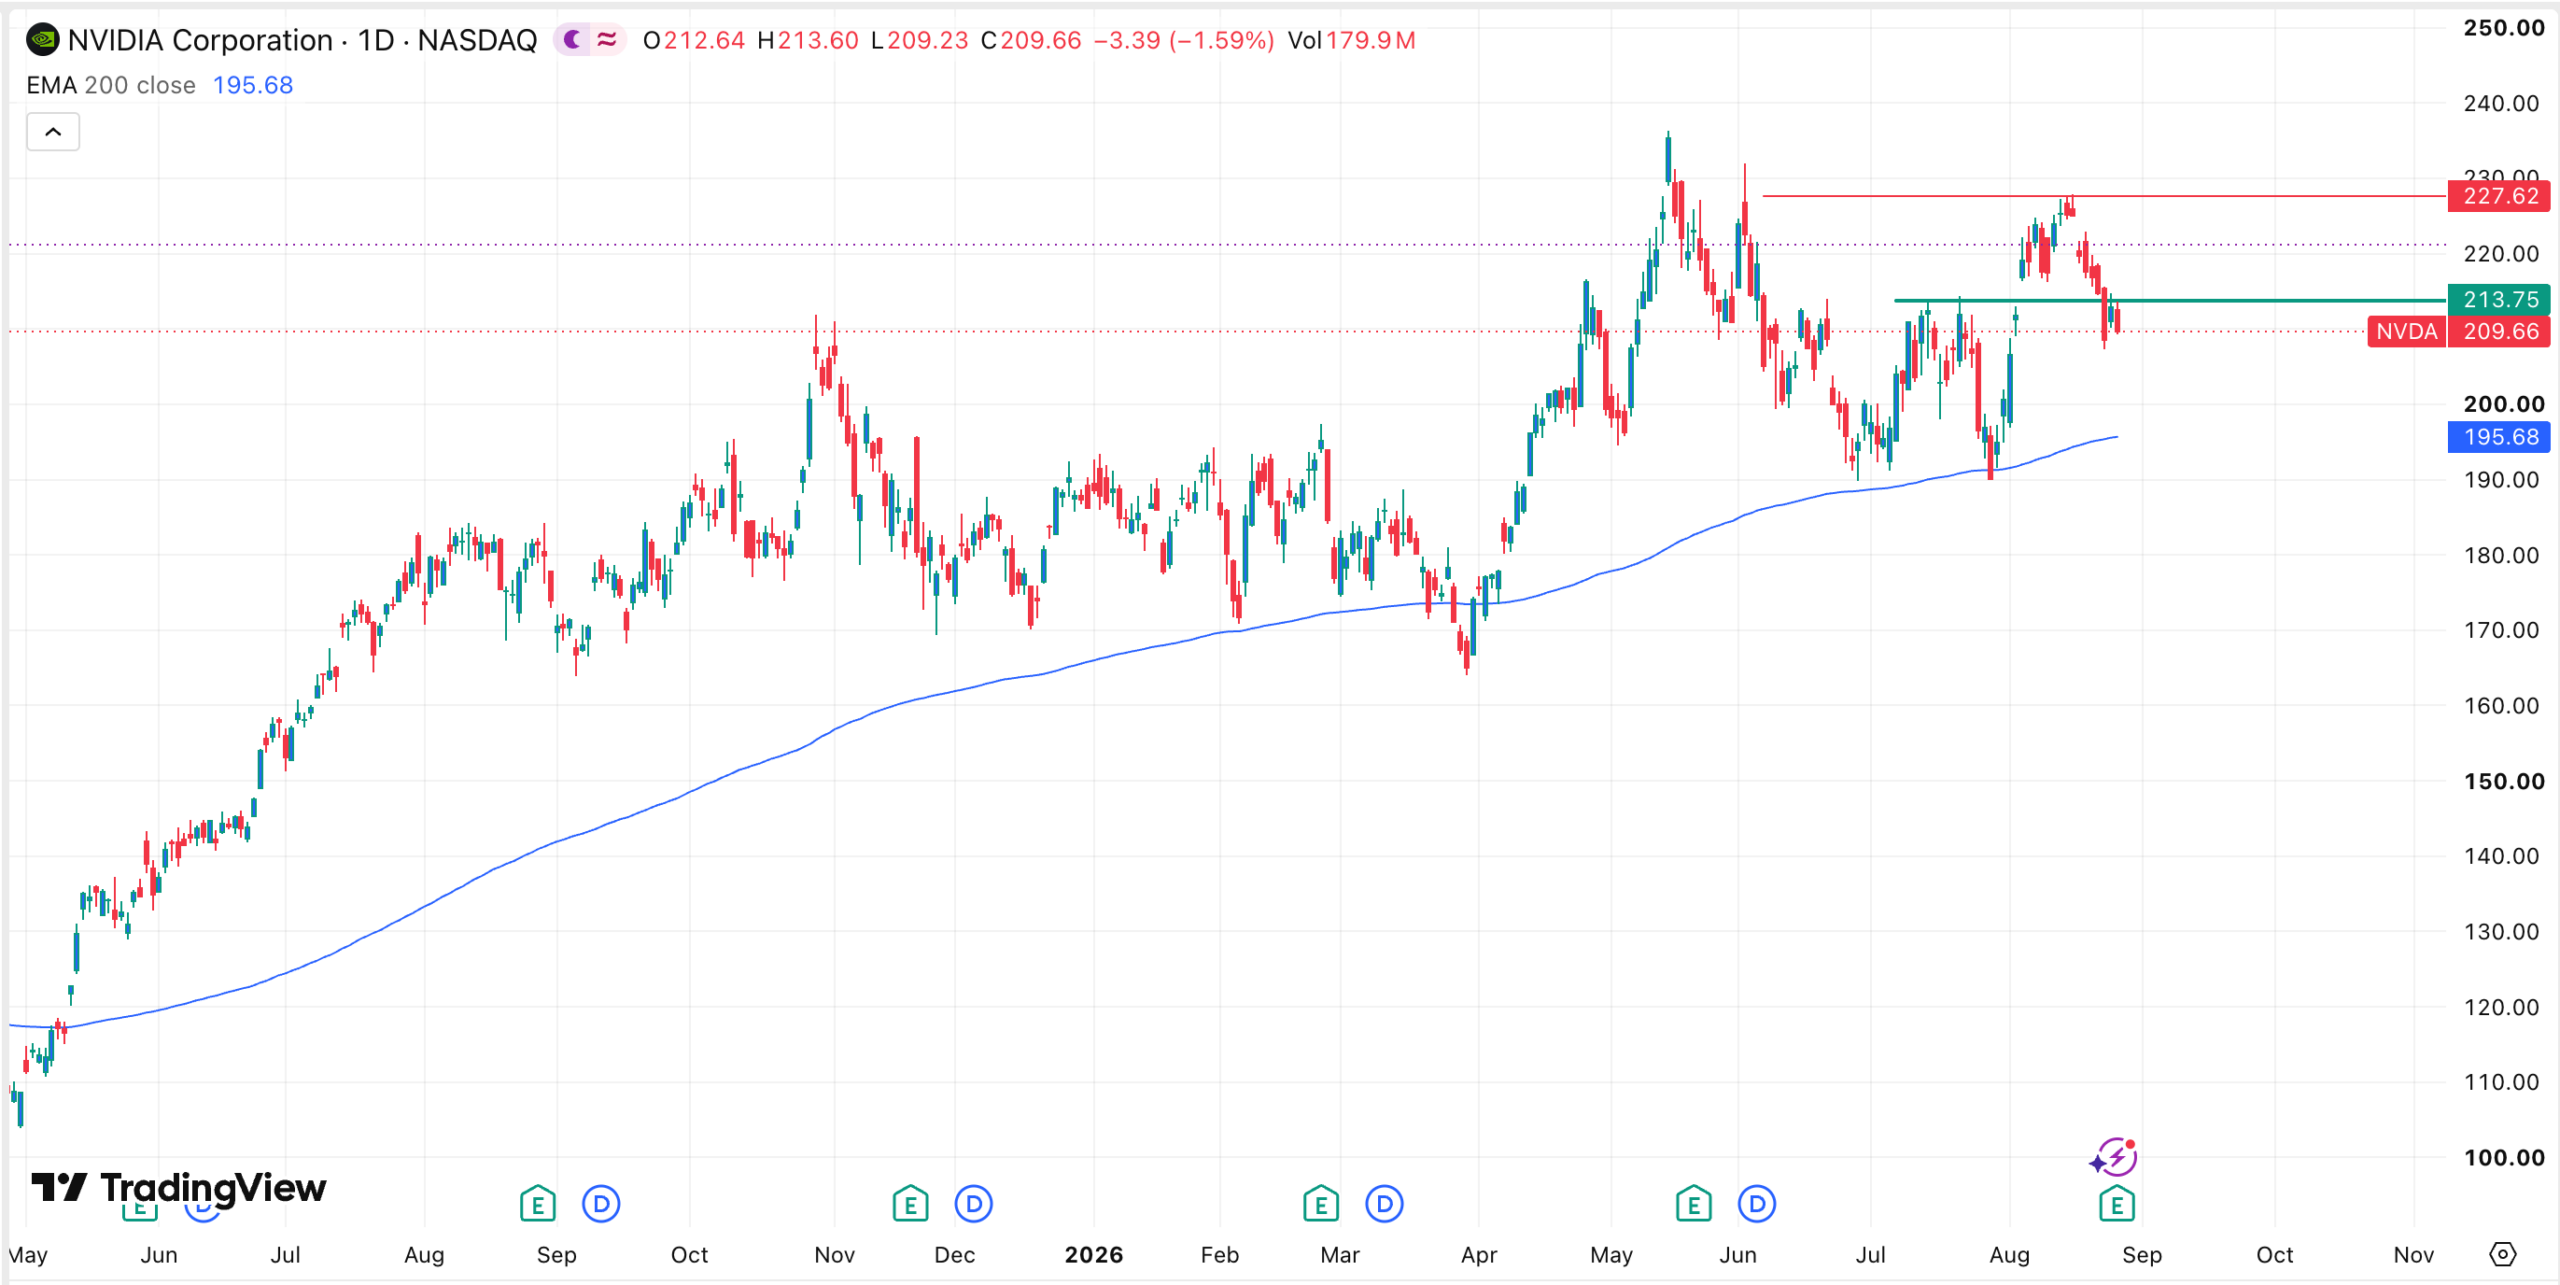Click the high price H213.60
This screenshot has height=1285, width=2560.
pos(808,40)
